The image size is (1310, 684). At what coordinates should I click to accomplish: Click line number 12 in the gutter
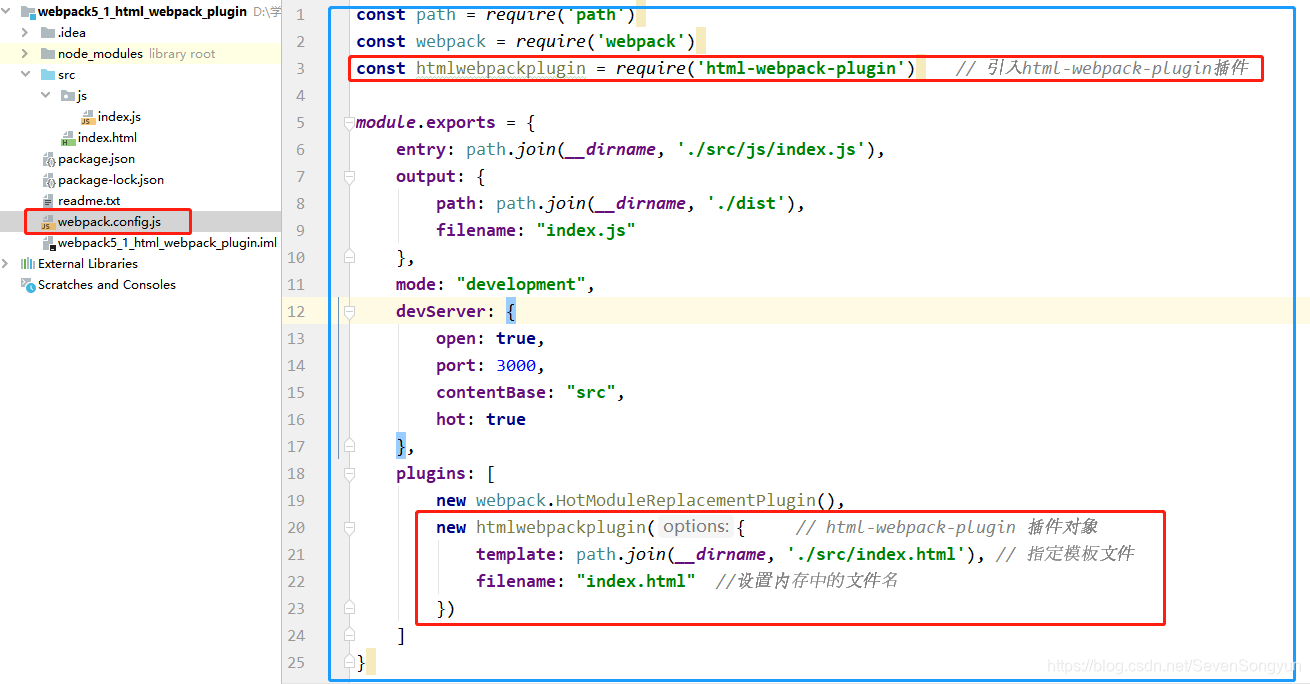296,312
